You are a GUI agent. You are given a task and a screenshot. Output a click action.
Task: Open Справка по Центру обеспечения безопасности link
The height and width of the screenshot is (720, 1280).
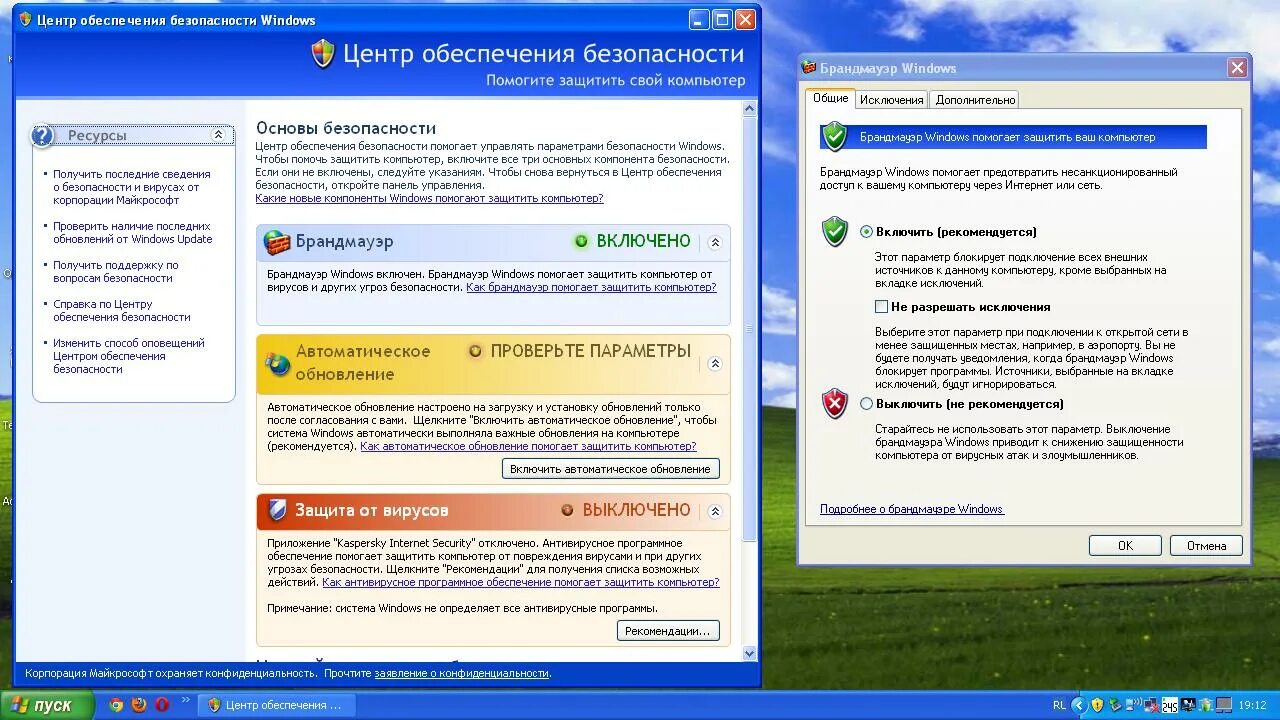[x=121, y=311]
